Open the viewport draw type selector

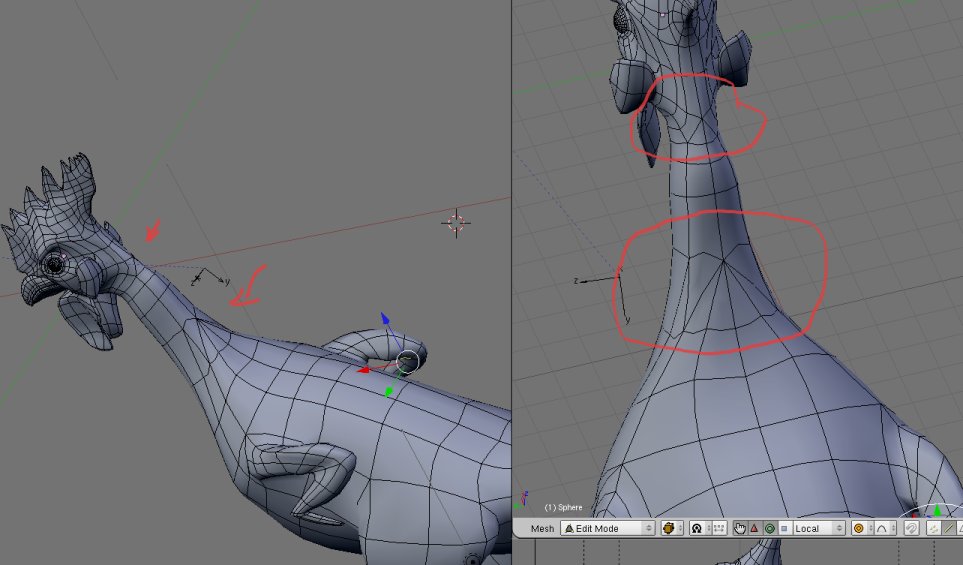tap(673, 528)
